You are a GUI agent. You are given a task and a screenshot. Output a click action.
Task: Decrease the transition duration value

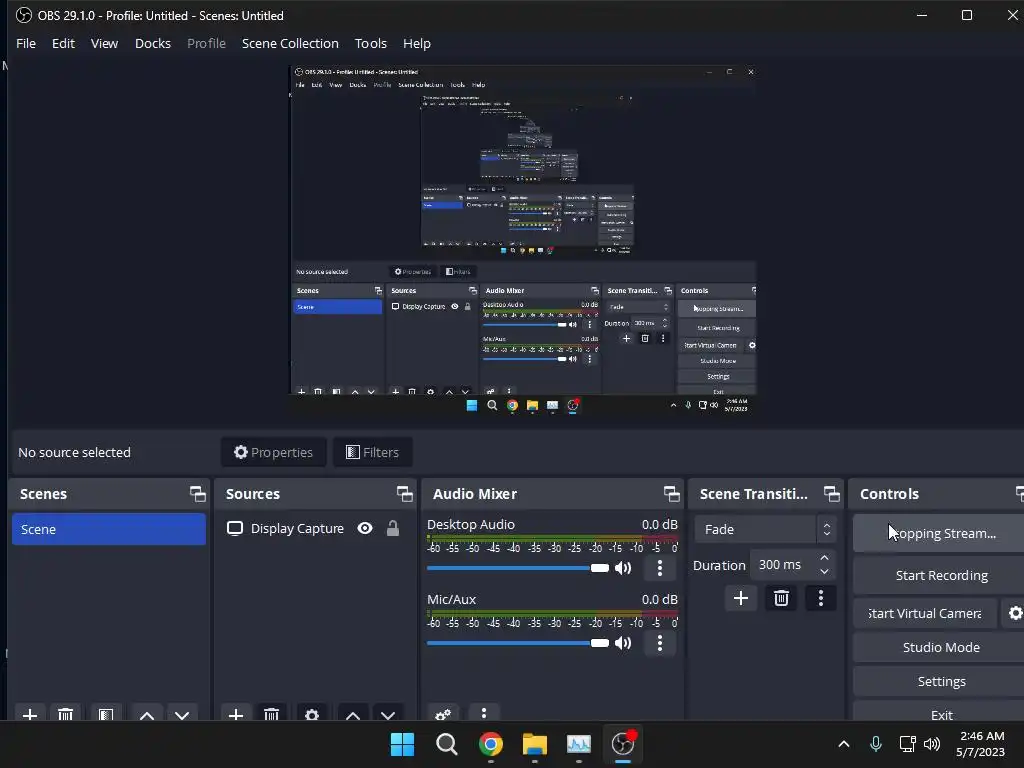coord(824,572)
